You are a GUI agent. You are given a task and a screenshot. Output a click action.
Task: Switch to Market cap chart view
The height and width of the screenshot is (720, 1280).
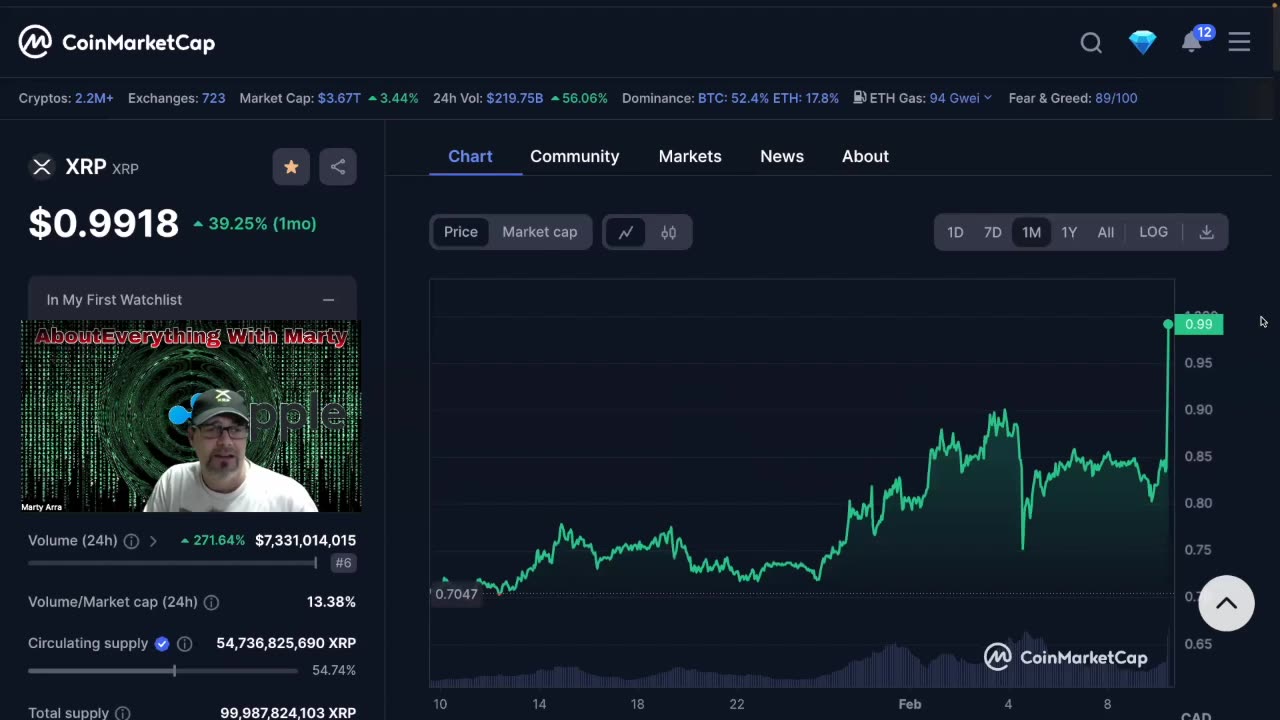pyautogui.click(x=540, y=232)
